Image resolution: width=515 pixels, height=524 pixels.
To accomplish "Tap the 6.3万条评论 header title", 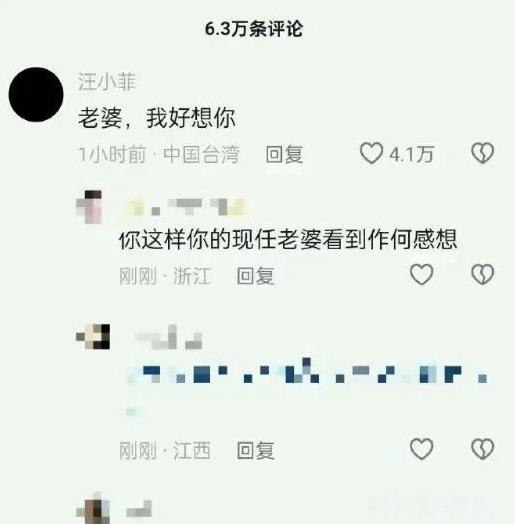I will [x=254, y=29].
